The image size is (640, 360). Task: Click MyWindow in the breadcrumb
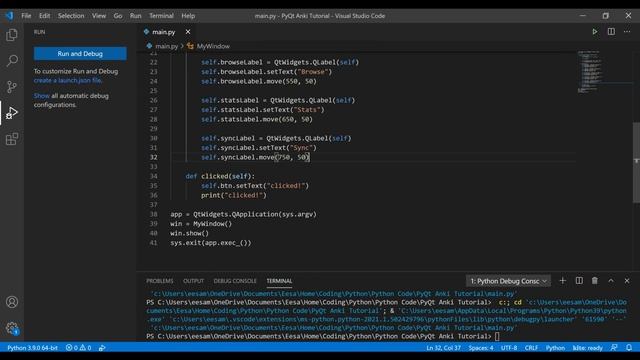(213, 46)
